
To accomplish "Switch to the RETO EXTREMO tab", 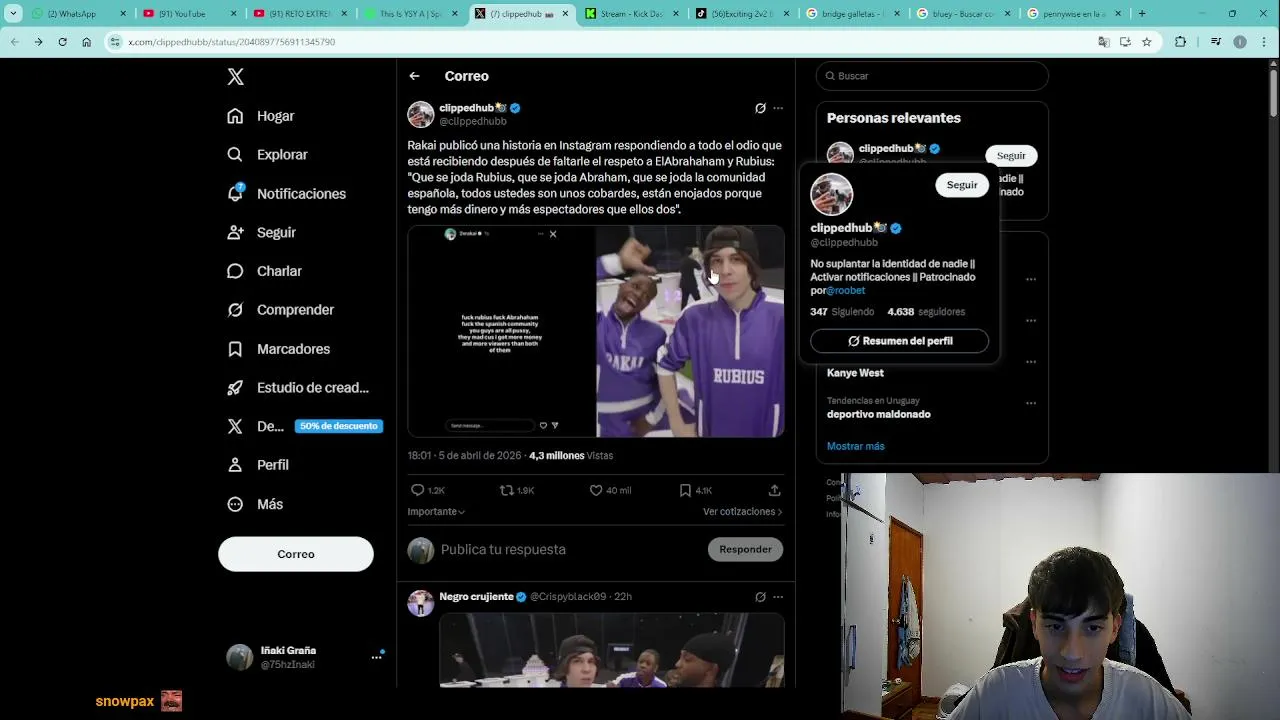I will coord(298,14).
